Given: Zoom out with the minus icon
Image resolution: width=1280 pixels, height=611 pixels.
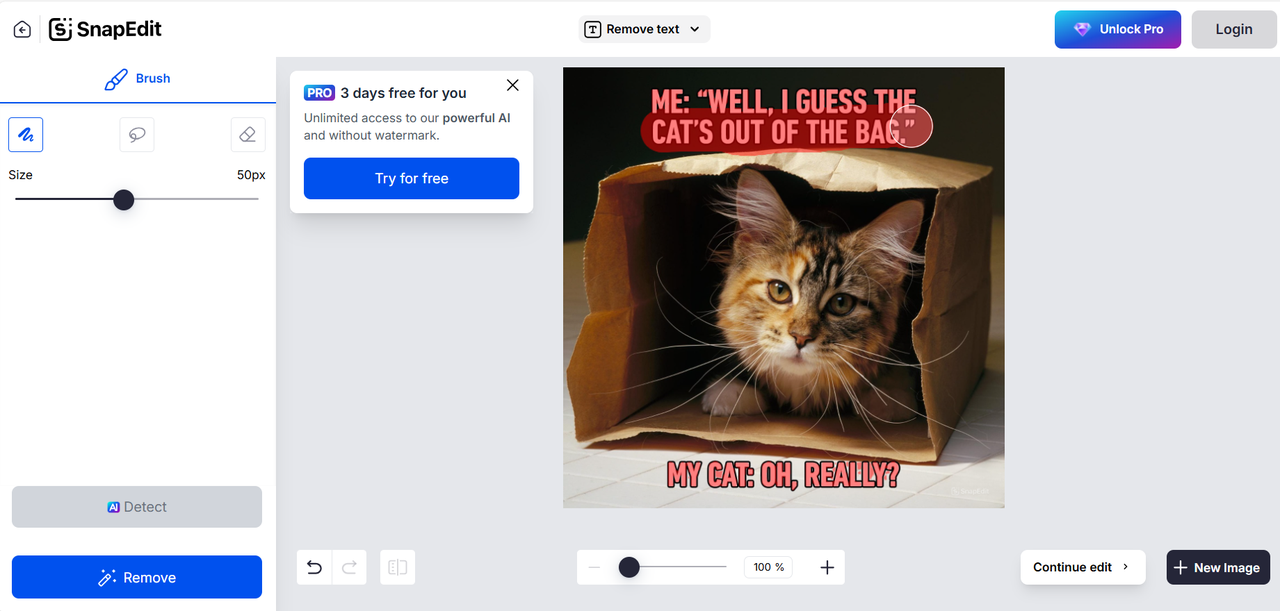Looking at the screenshot, I should coord(594,567).
